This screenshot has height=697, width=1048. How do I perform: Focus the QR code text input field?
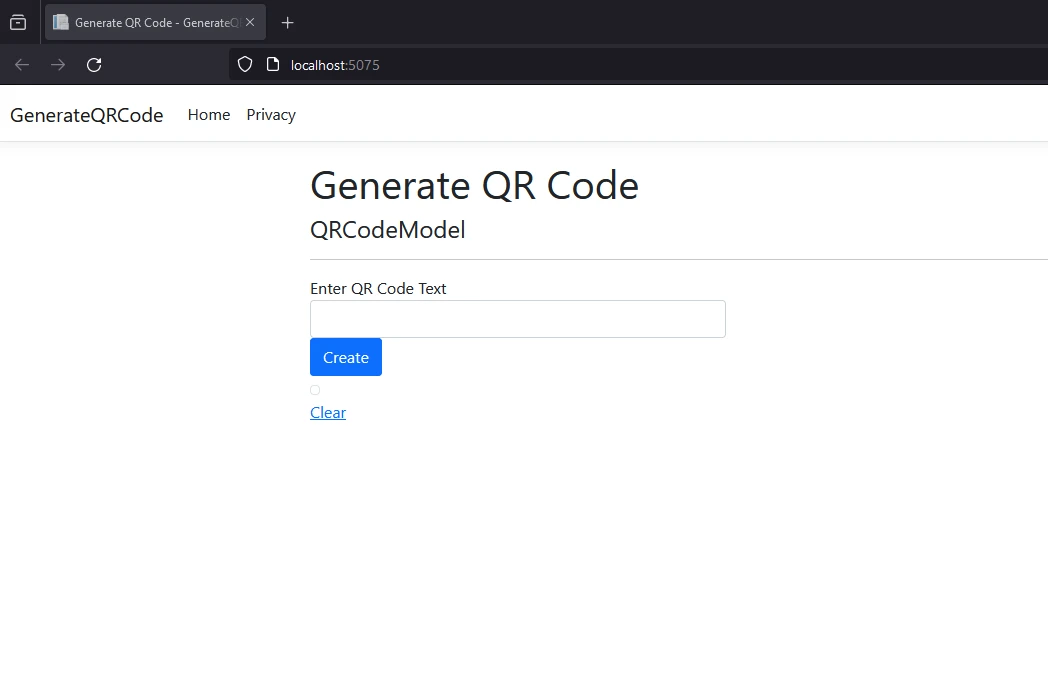(517, 319)
